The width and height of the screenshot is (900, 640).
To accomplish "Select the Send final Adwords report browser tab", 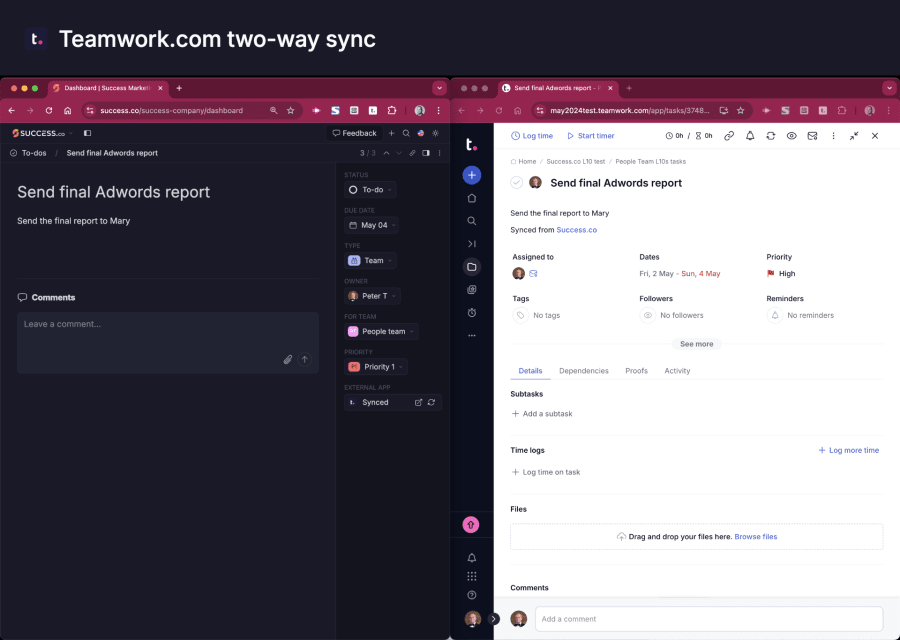I will tap(558, 88).
